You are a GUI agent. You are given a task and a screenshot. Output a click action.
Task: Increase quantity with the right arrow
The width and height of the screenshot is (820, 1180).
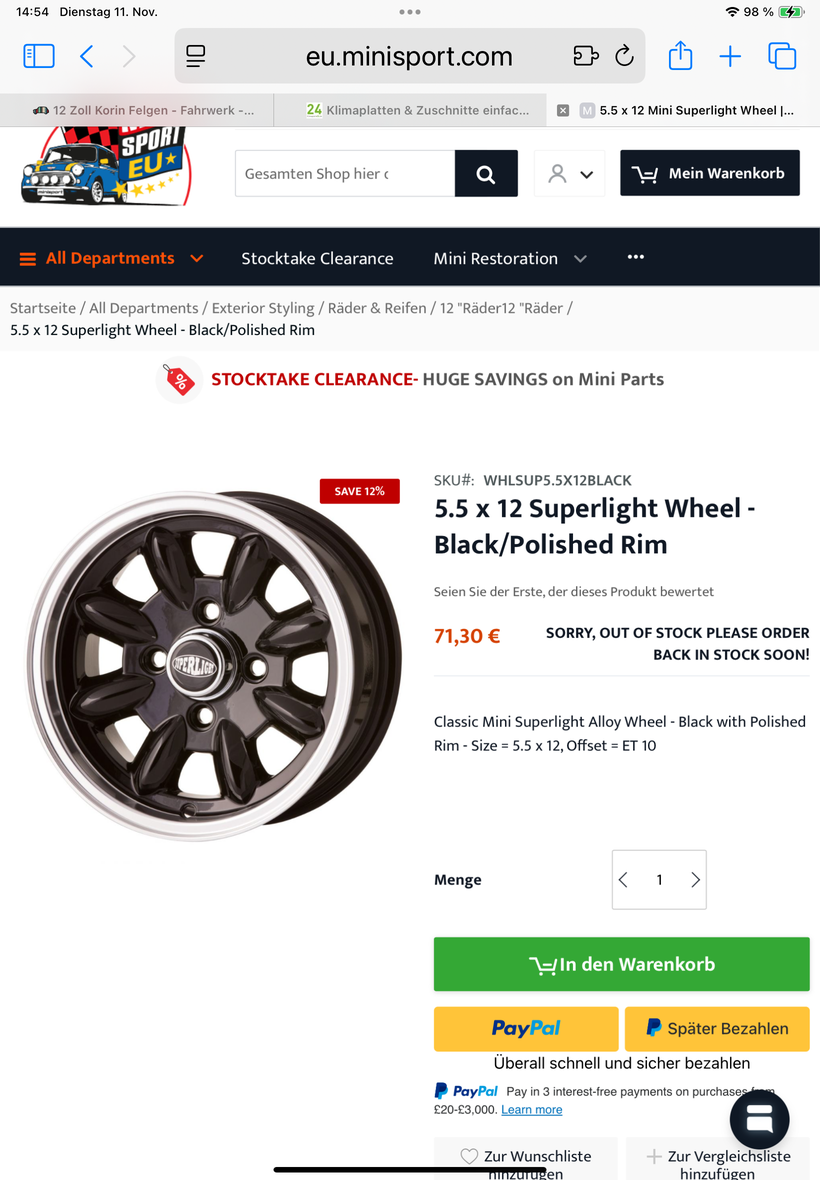coord(695,880)
